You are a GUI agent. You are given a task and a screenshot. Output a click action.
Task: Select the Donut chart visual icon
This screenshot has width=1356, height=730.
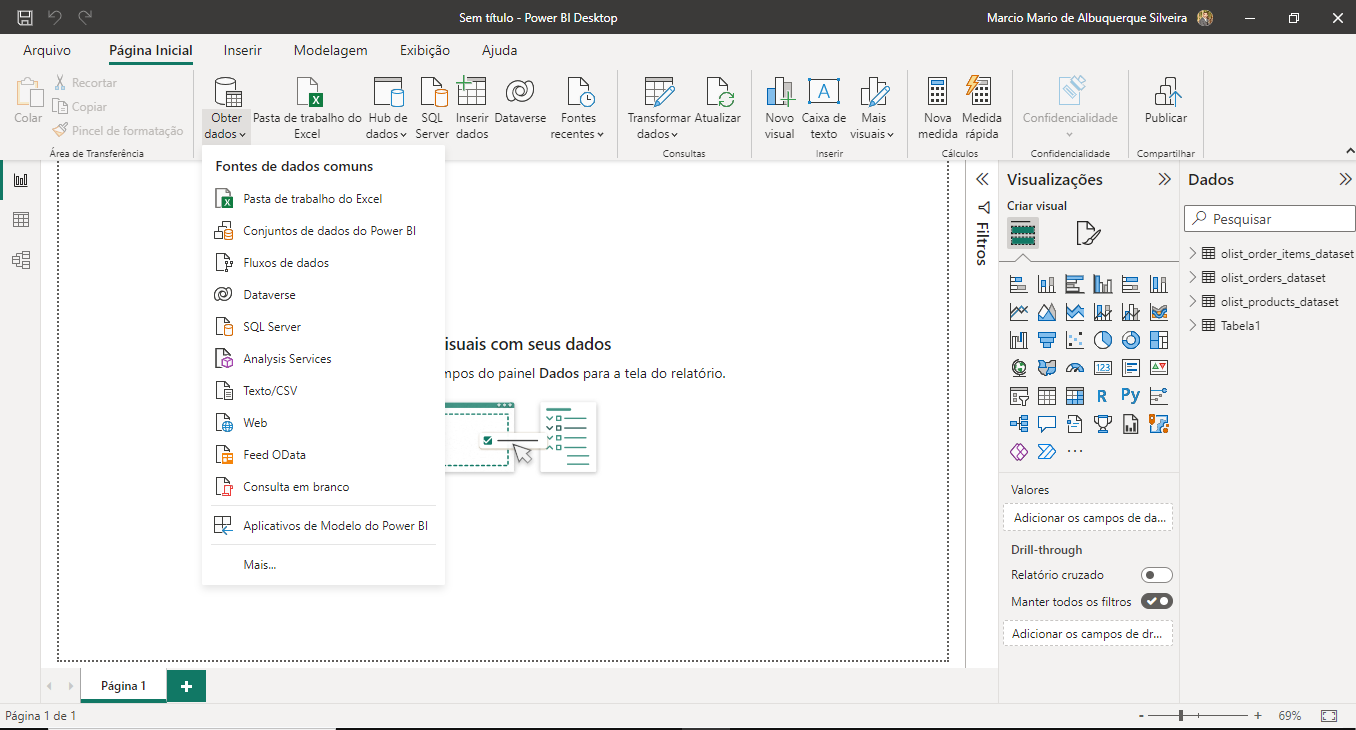1131,340
